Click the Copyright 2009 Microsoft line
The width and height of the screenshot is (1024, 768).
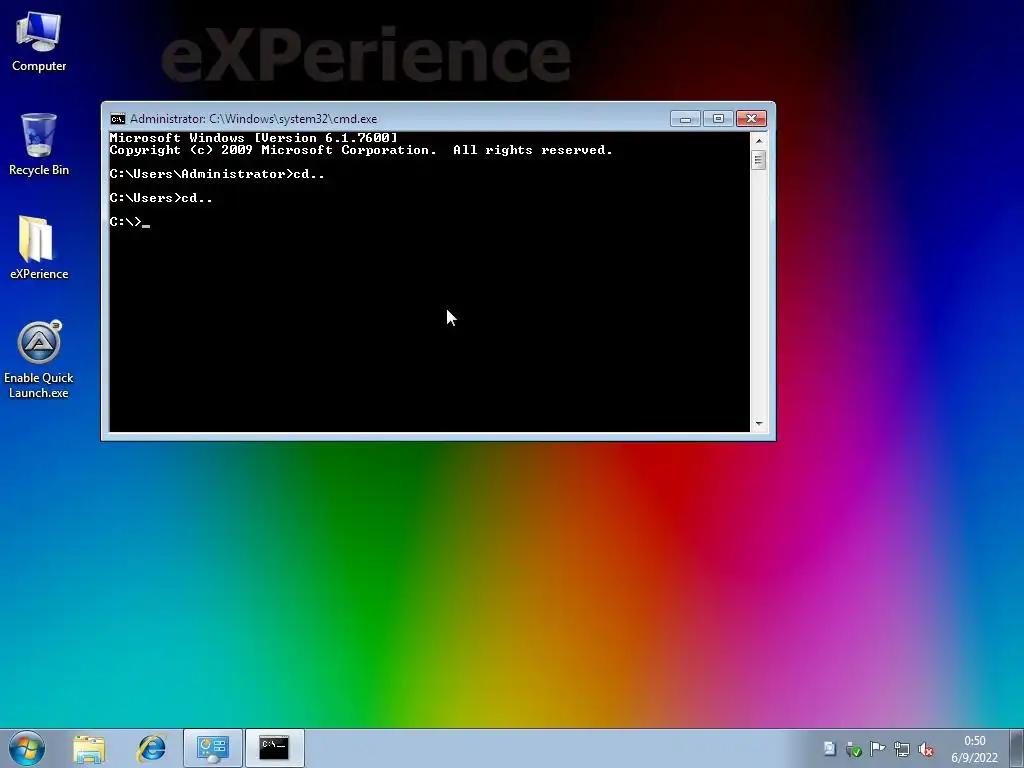[361, 150]
